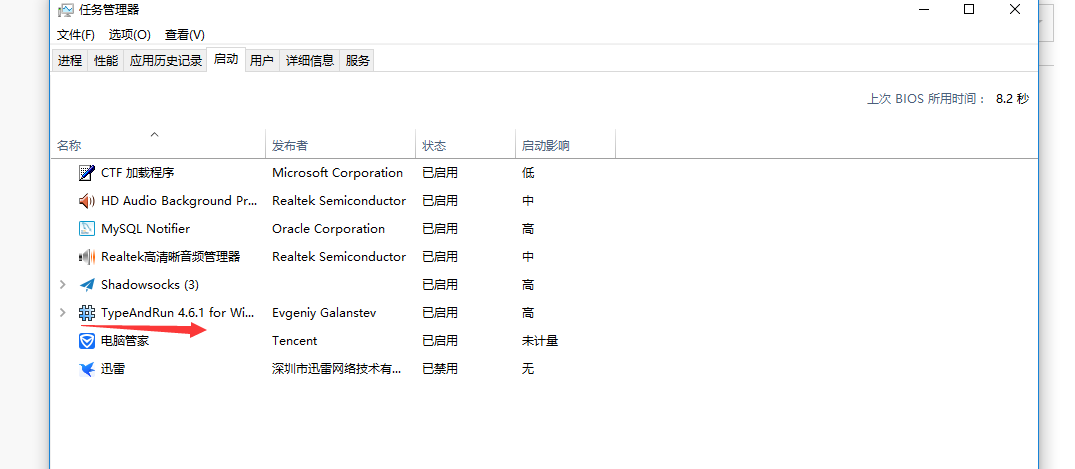Click Evgeniy Galanstev publisher cell
Image resolution: width=1075 pixels, height=469 pixels.
tap(324, 313)
